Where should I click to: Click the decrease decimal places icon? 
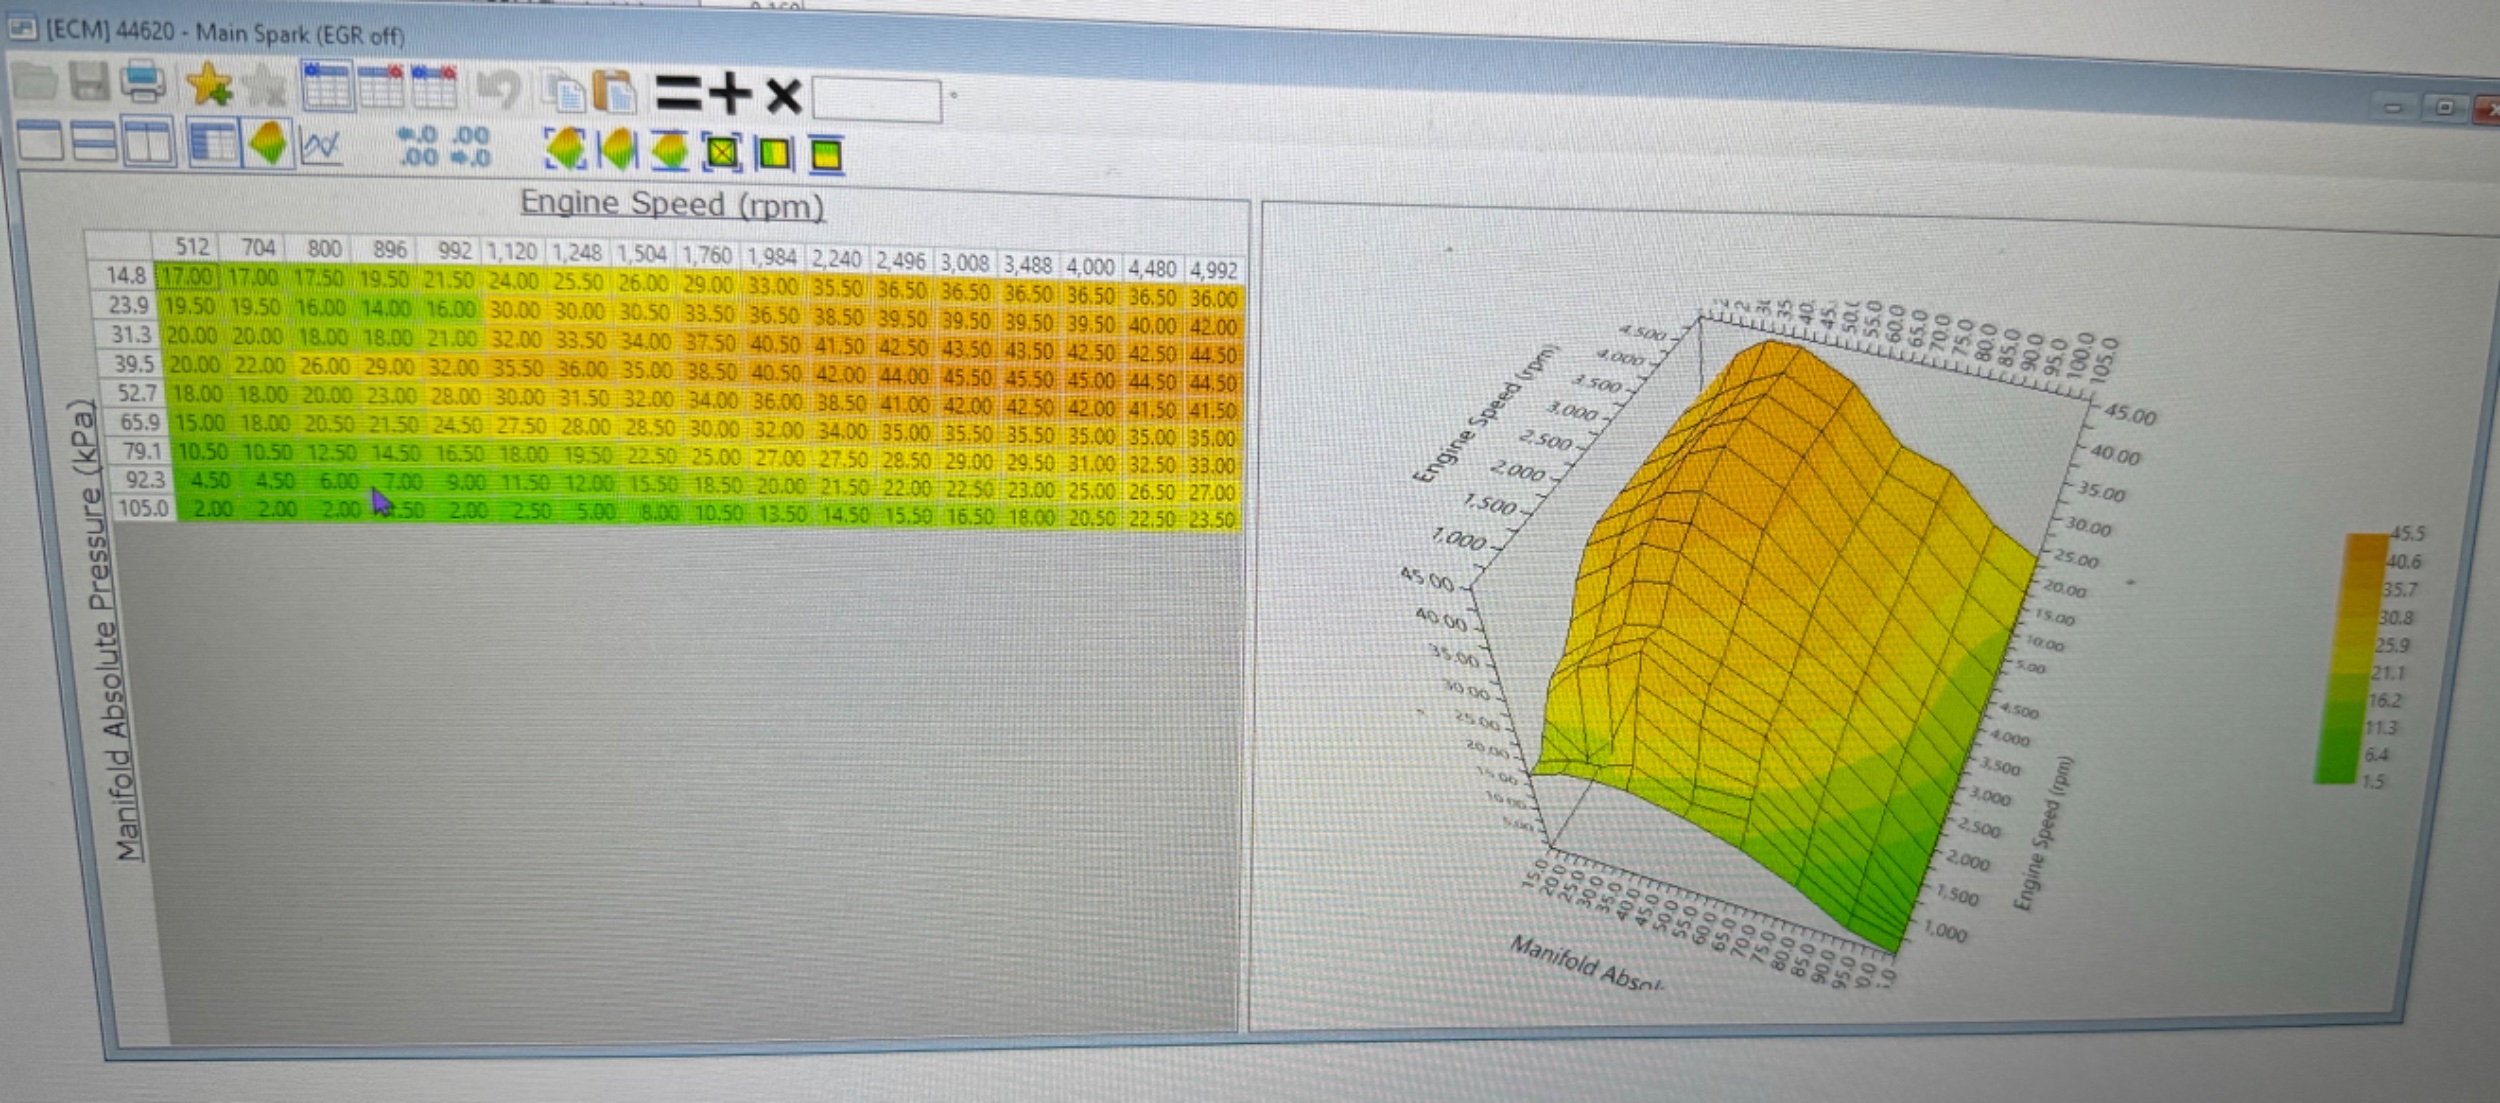470,147
